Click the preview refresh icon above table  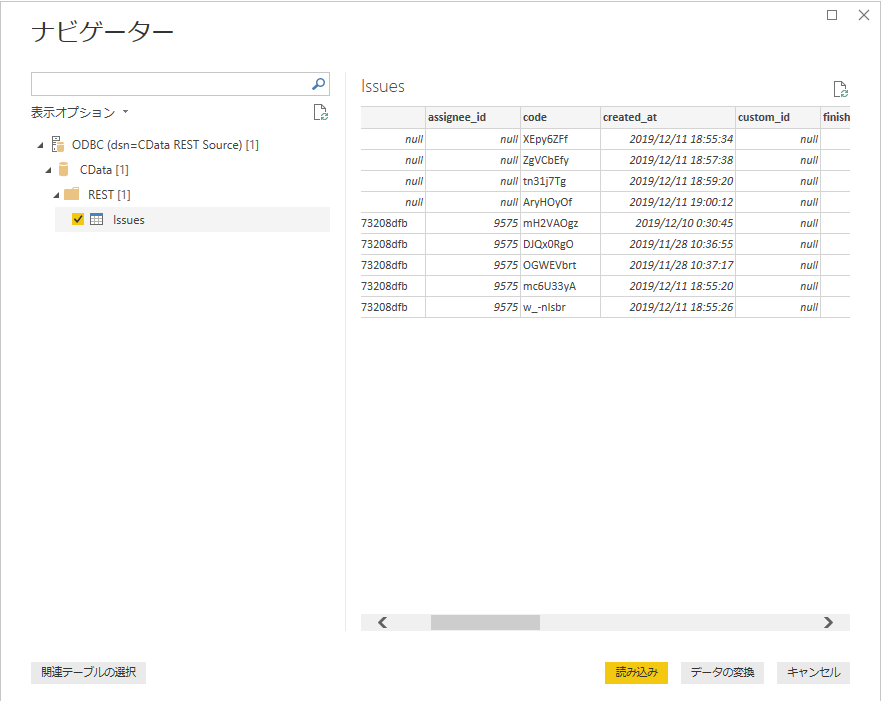click(x=840, y=89)
